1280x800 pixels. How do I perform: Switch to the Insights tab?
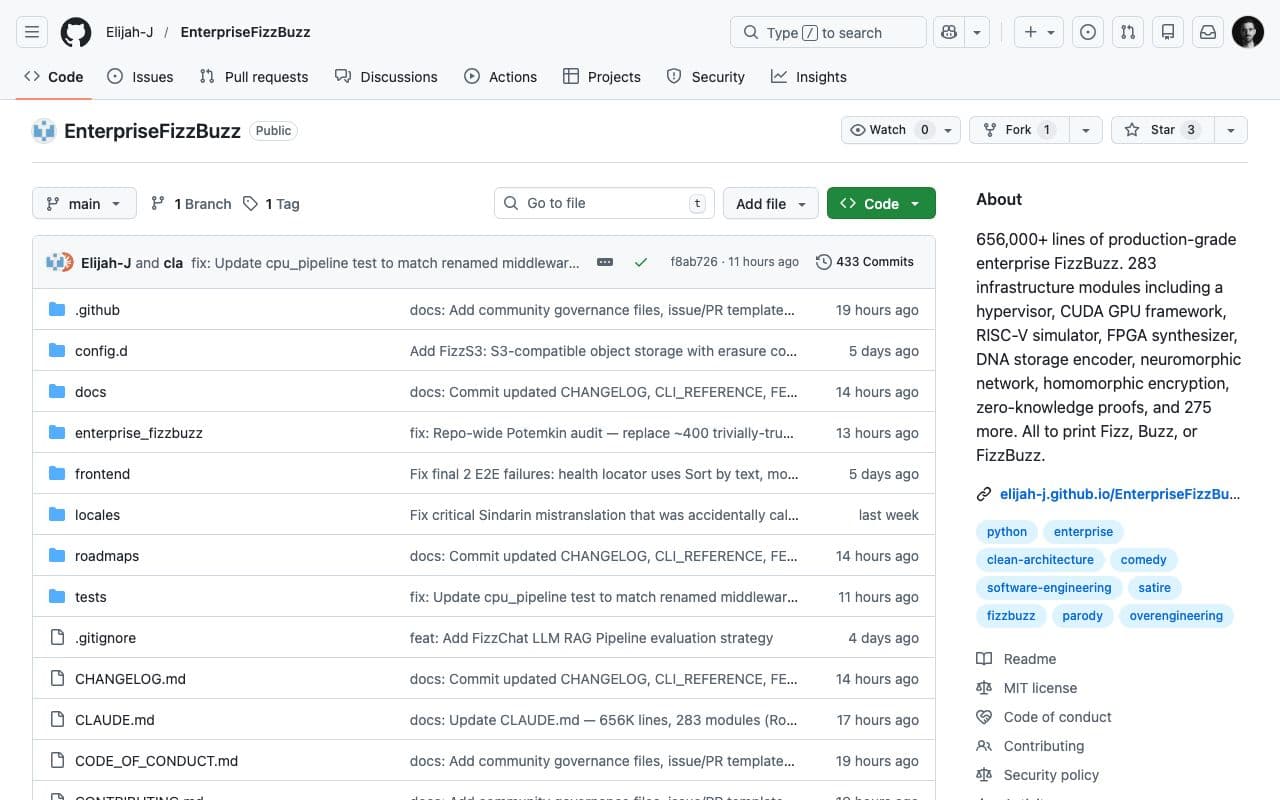point(809,76)
